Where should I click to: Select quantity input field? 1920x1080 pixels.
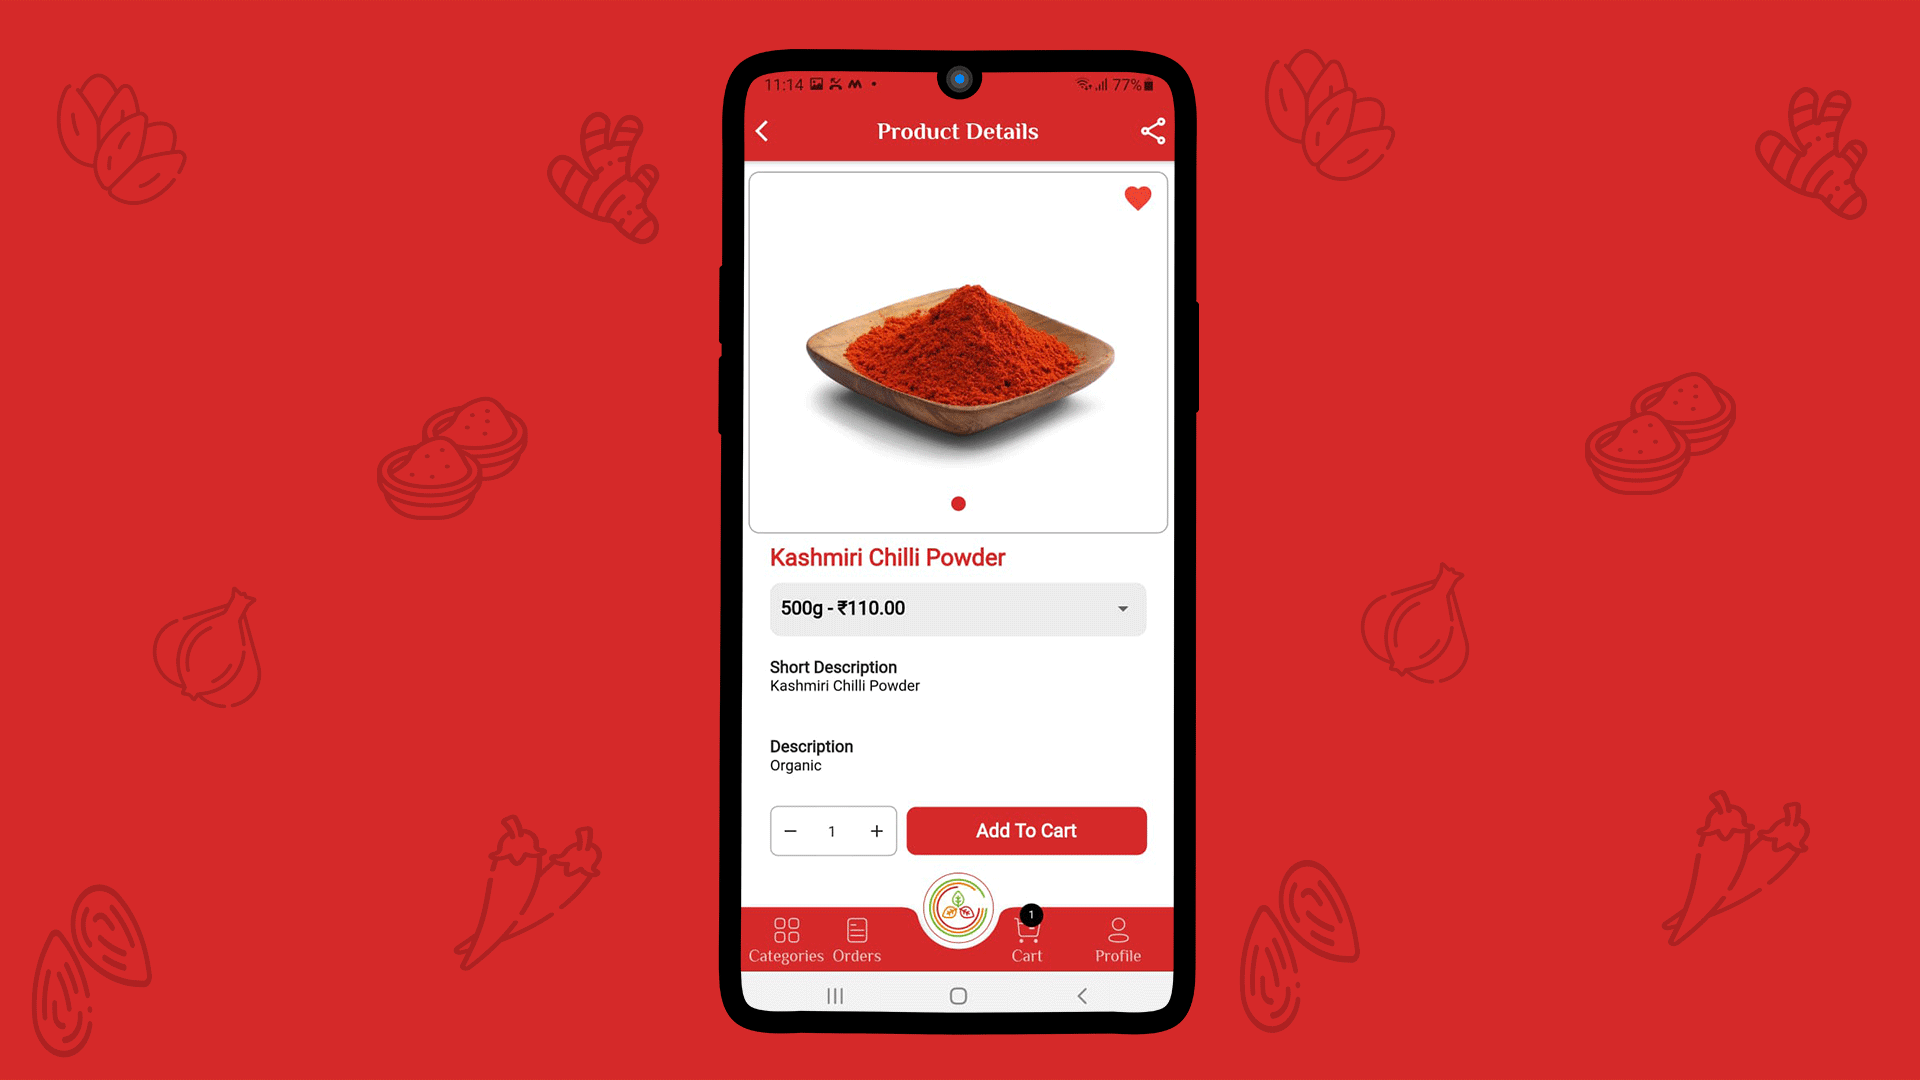click(x=832, y=831)
